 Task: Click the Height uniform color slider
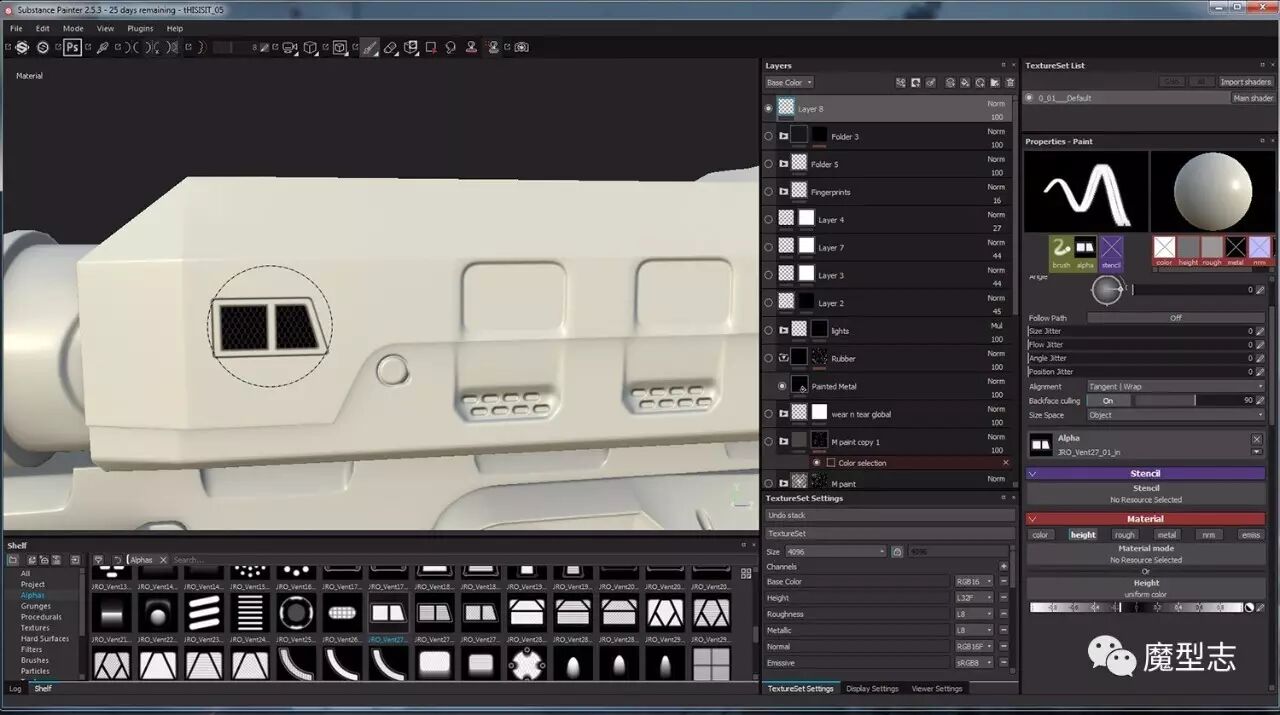point(1136,607)
